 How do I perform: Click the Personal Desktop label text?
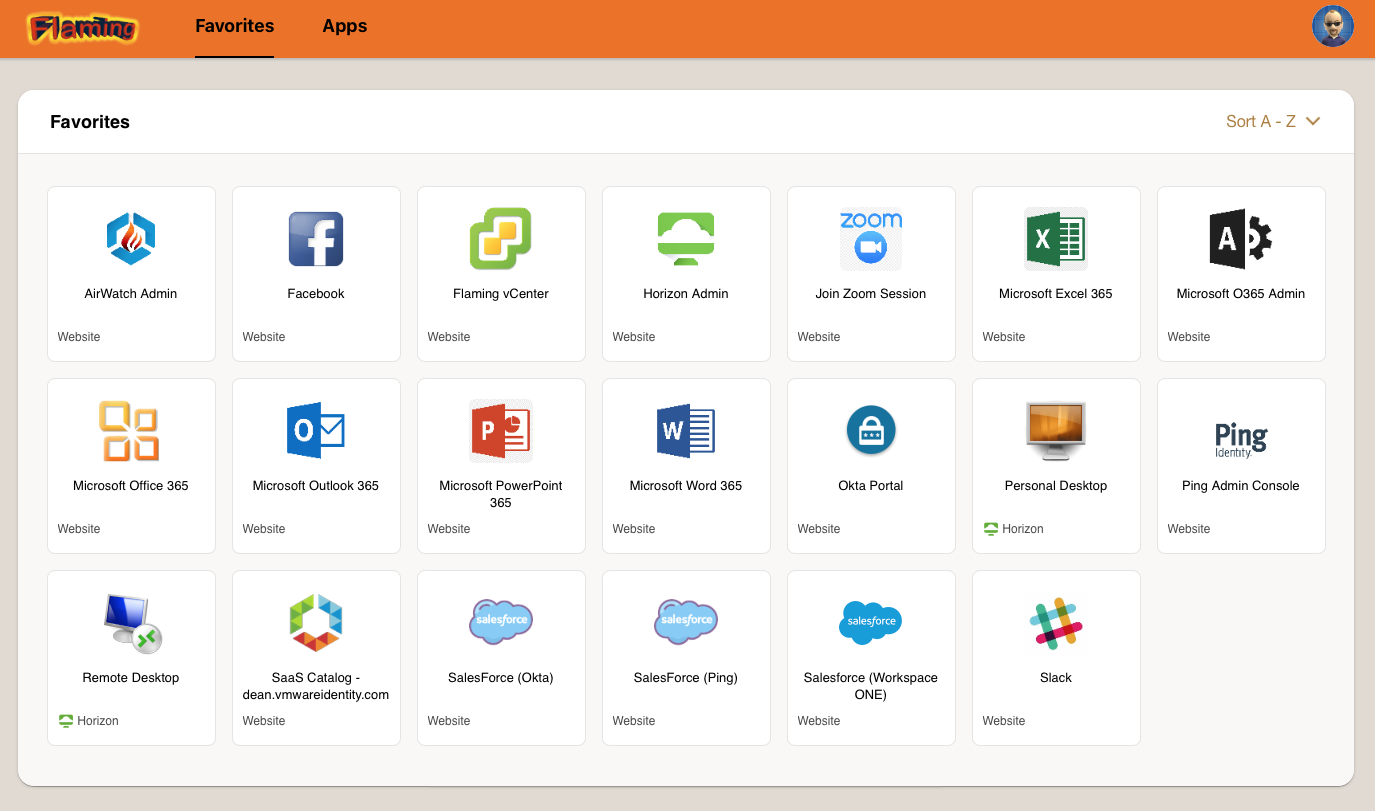click(x=1056, y=486)
